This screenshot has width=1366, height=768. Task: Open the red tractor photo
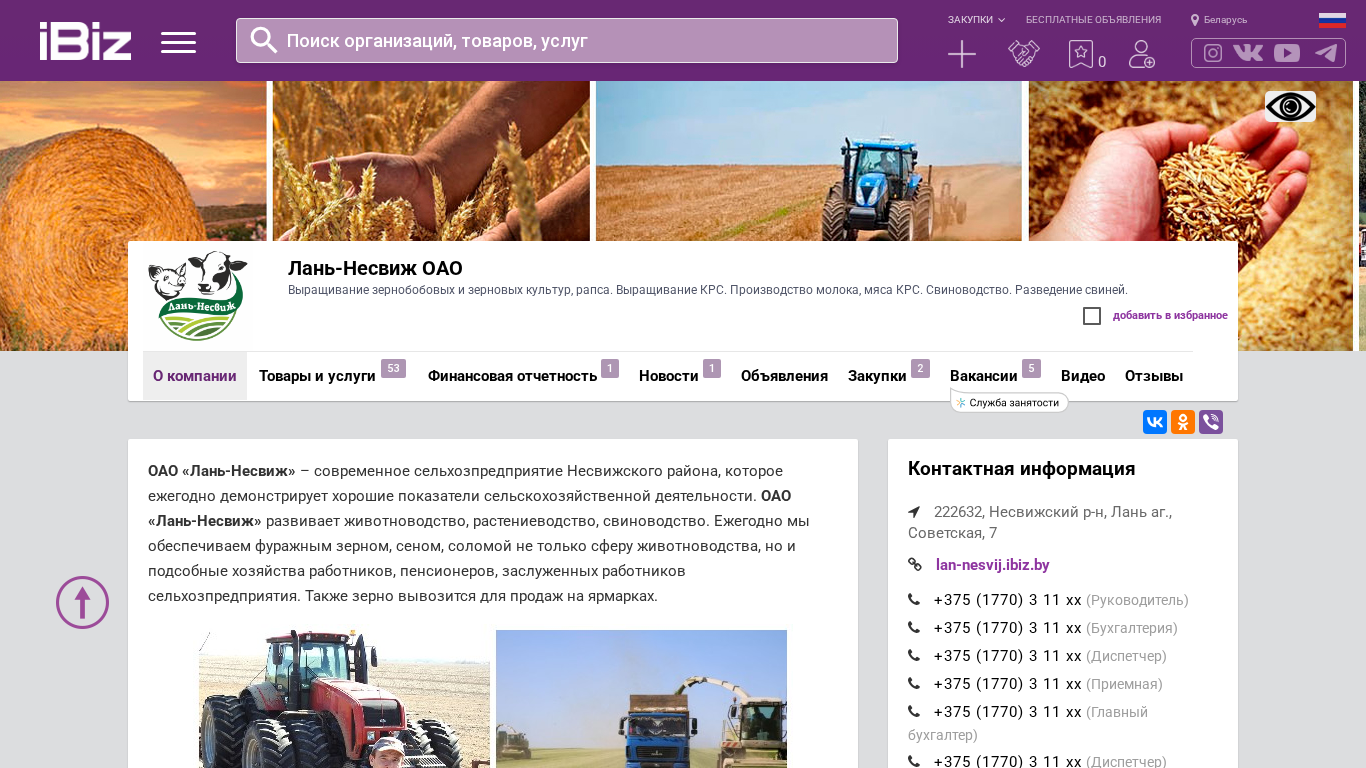[344, 699]
